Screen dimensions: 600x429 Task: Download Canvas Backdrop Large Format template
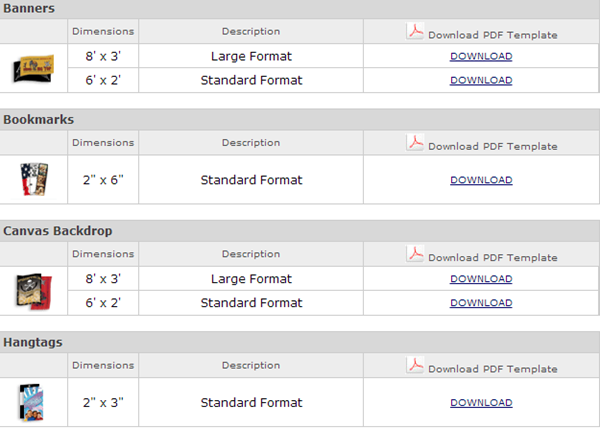point(481,279)
